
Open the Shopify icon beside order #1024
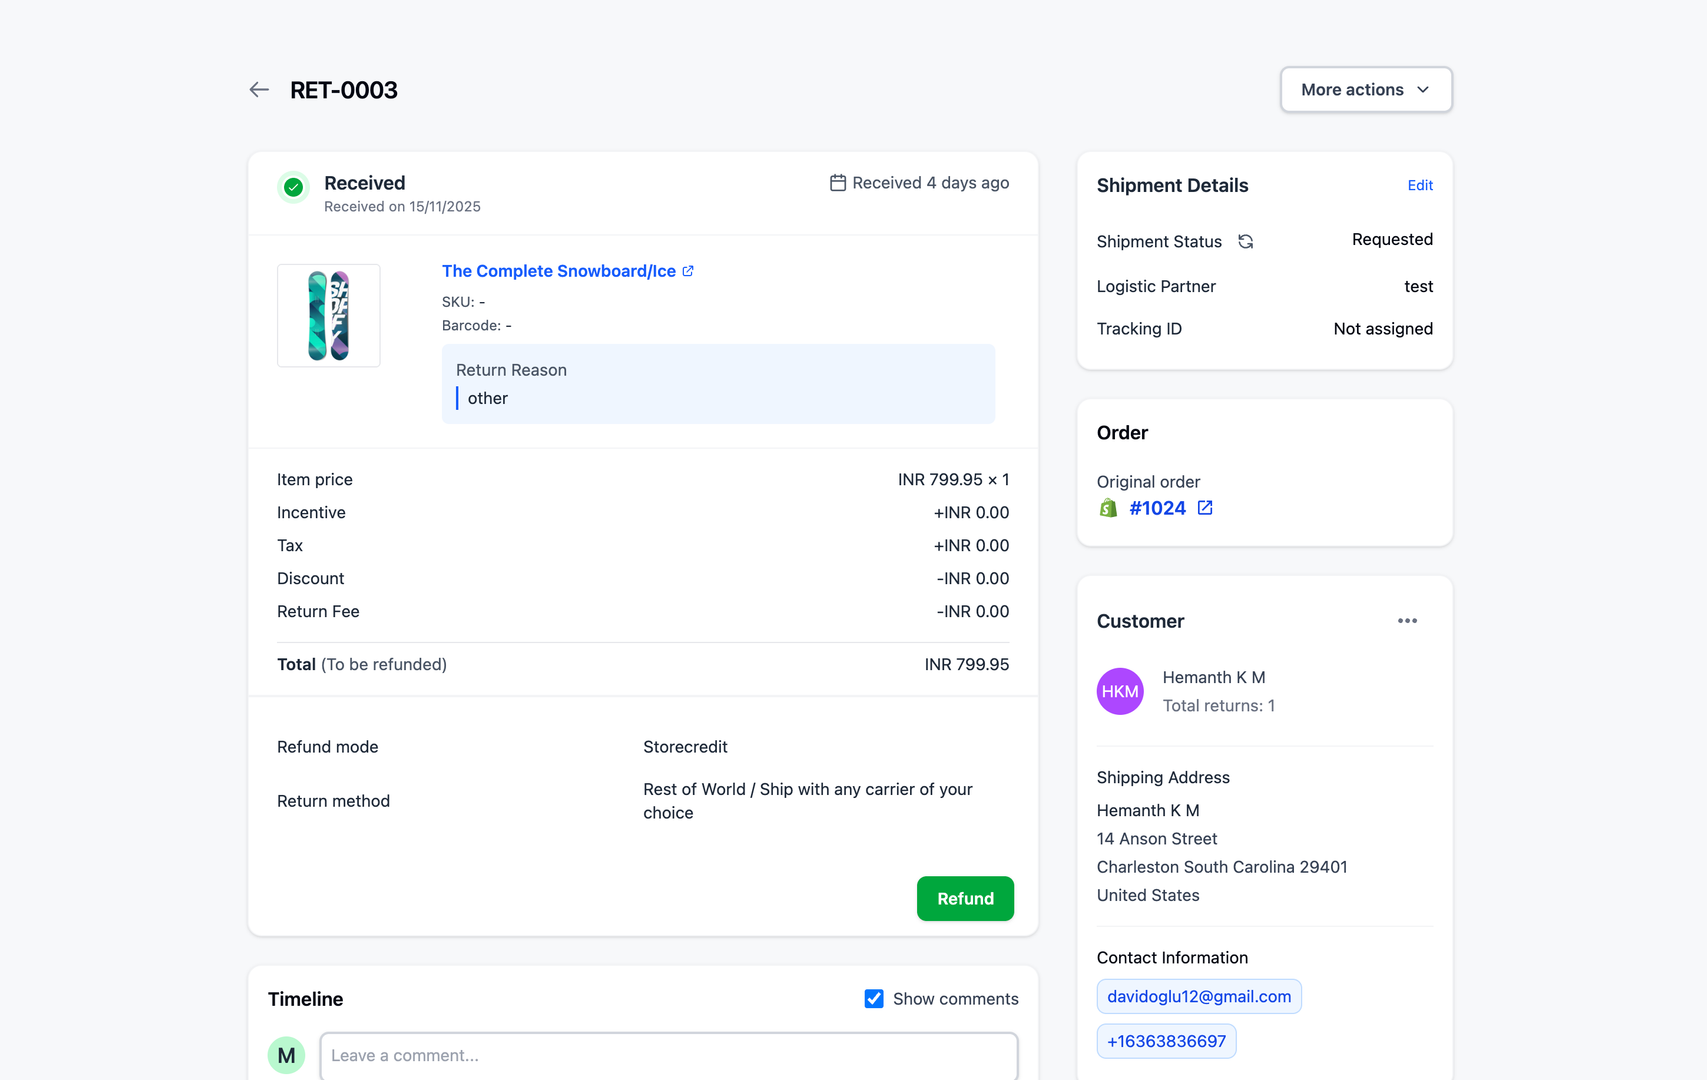pos(1107,507)
